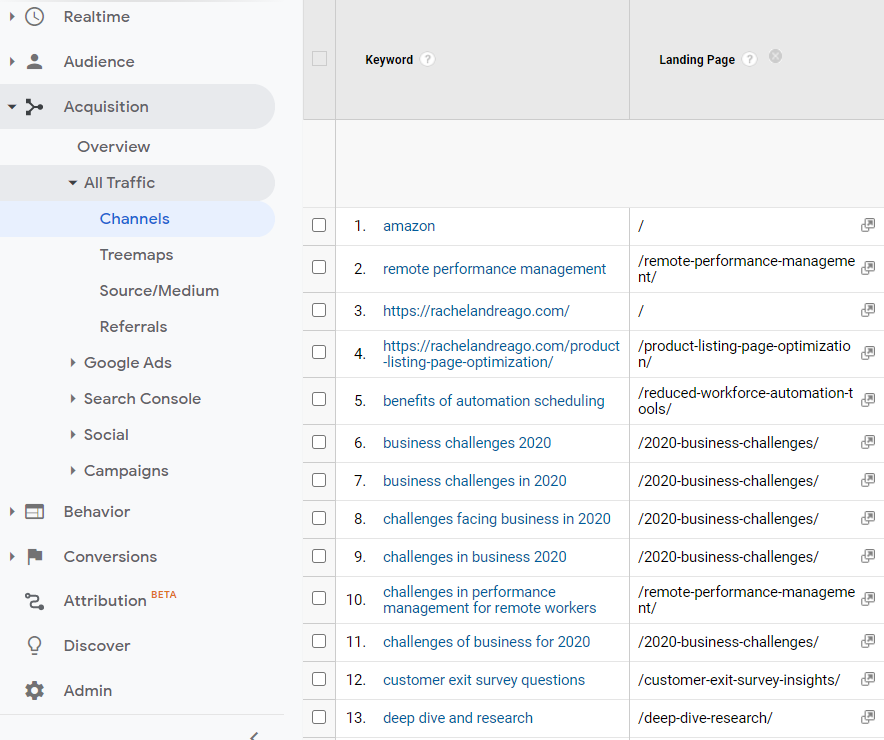Open external link icon for customer-exit-survey-insights row

pos(868,679)
